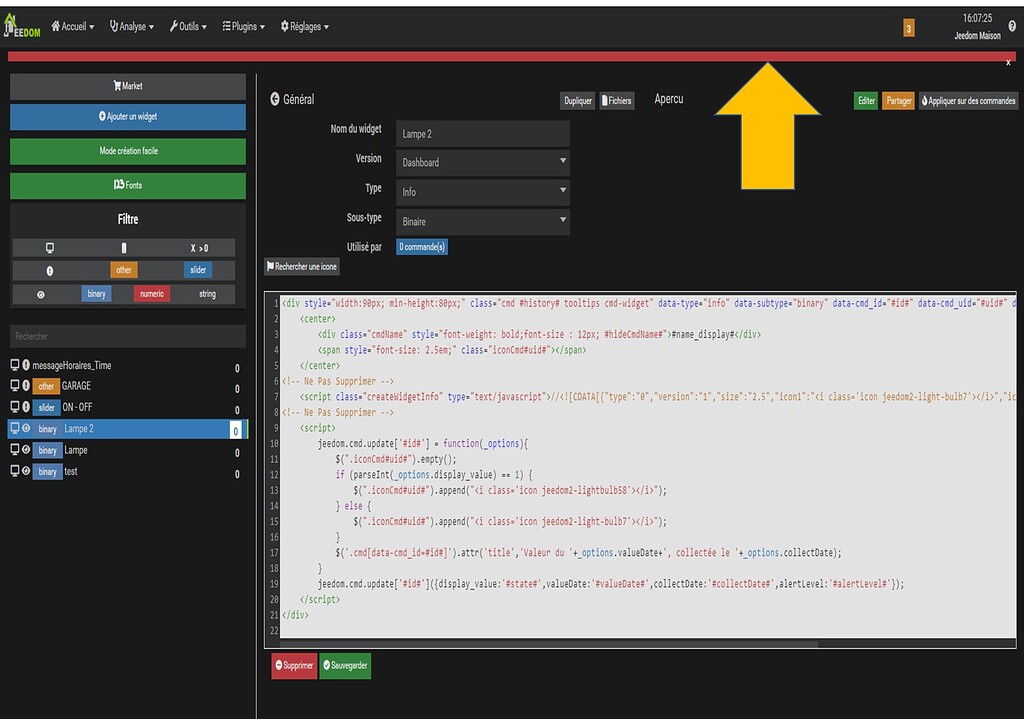Click the back arrow next to Général
Image resolution: width=1024 pixels, height=719 pixels.
(x=275, y=99)
